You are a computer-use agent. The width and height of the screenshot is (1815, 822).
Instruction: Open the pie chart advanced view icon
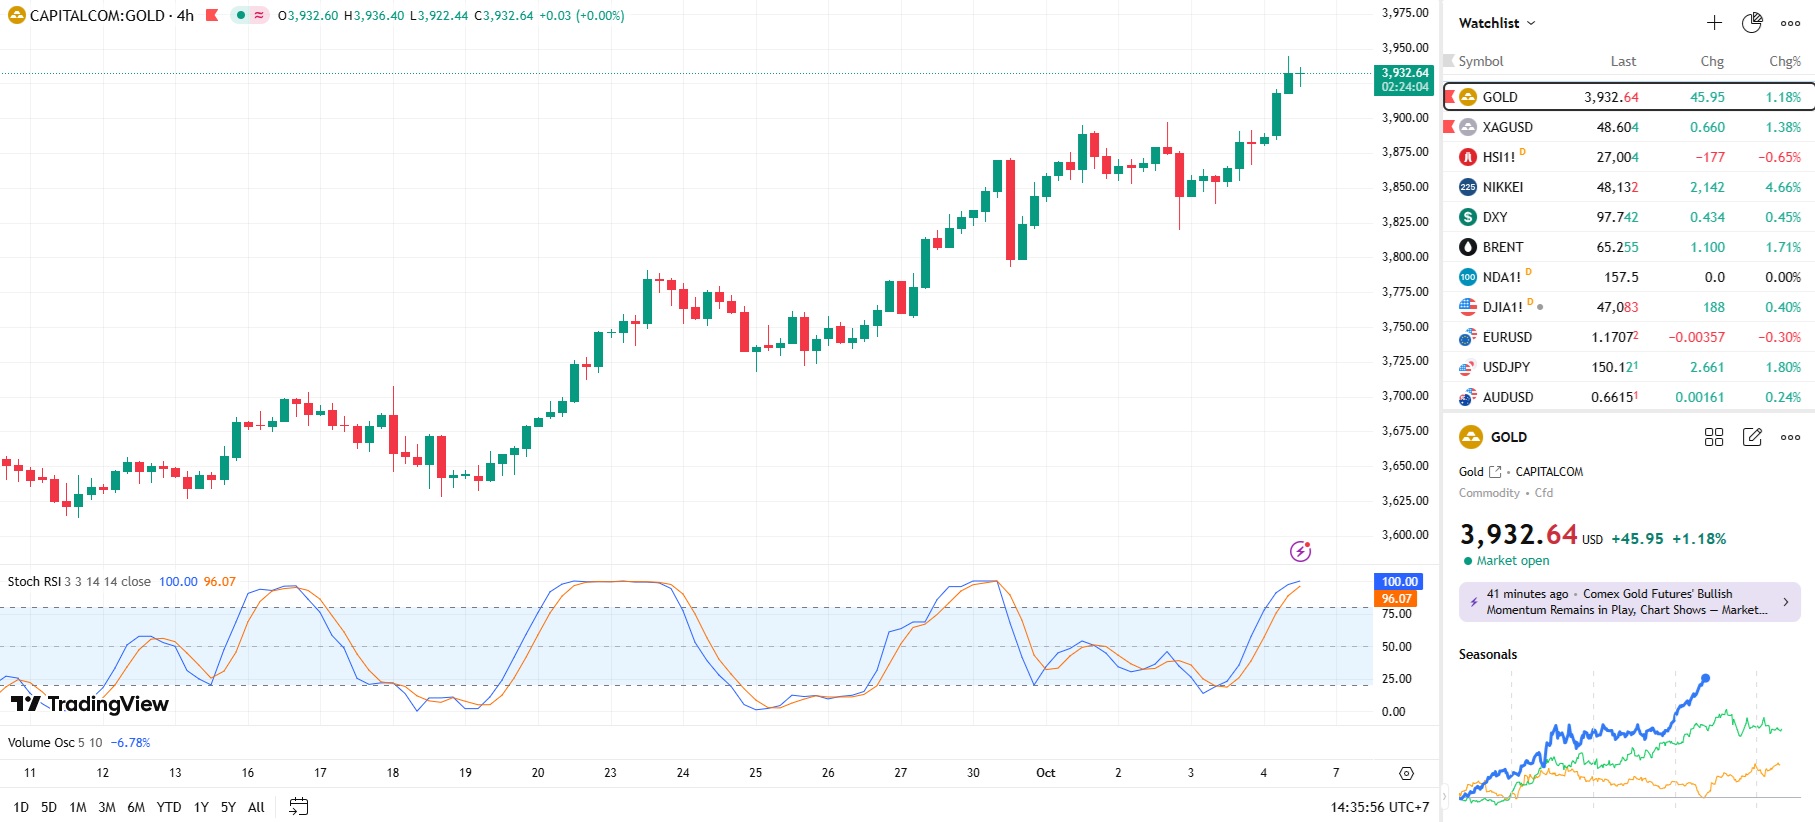1752,23
